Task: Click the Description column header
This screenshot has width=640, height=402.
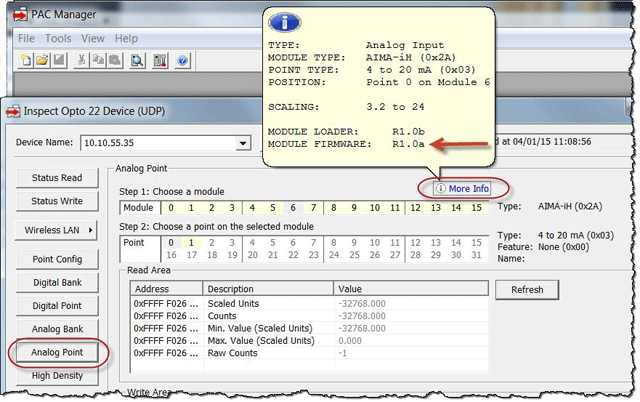Action: coord(268,289)
